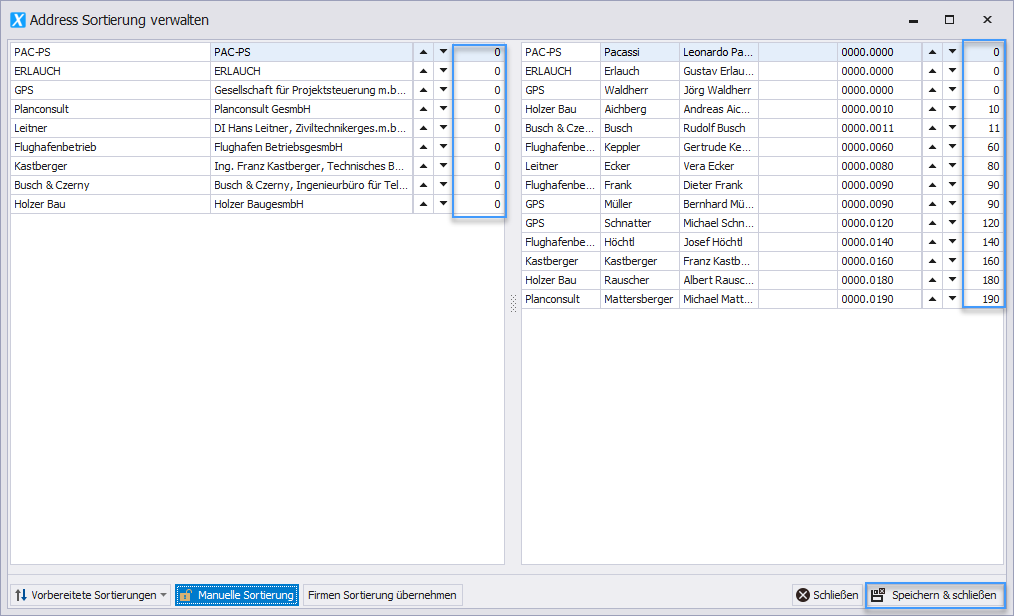Move PAC-PS company row up arrow
1014x616 pixels.
click(423, 52)
